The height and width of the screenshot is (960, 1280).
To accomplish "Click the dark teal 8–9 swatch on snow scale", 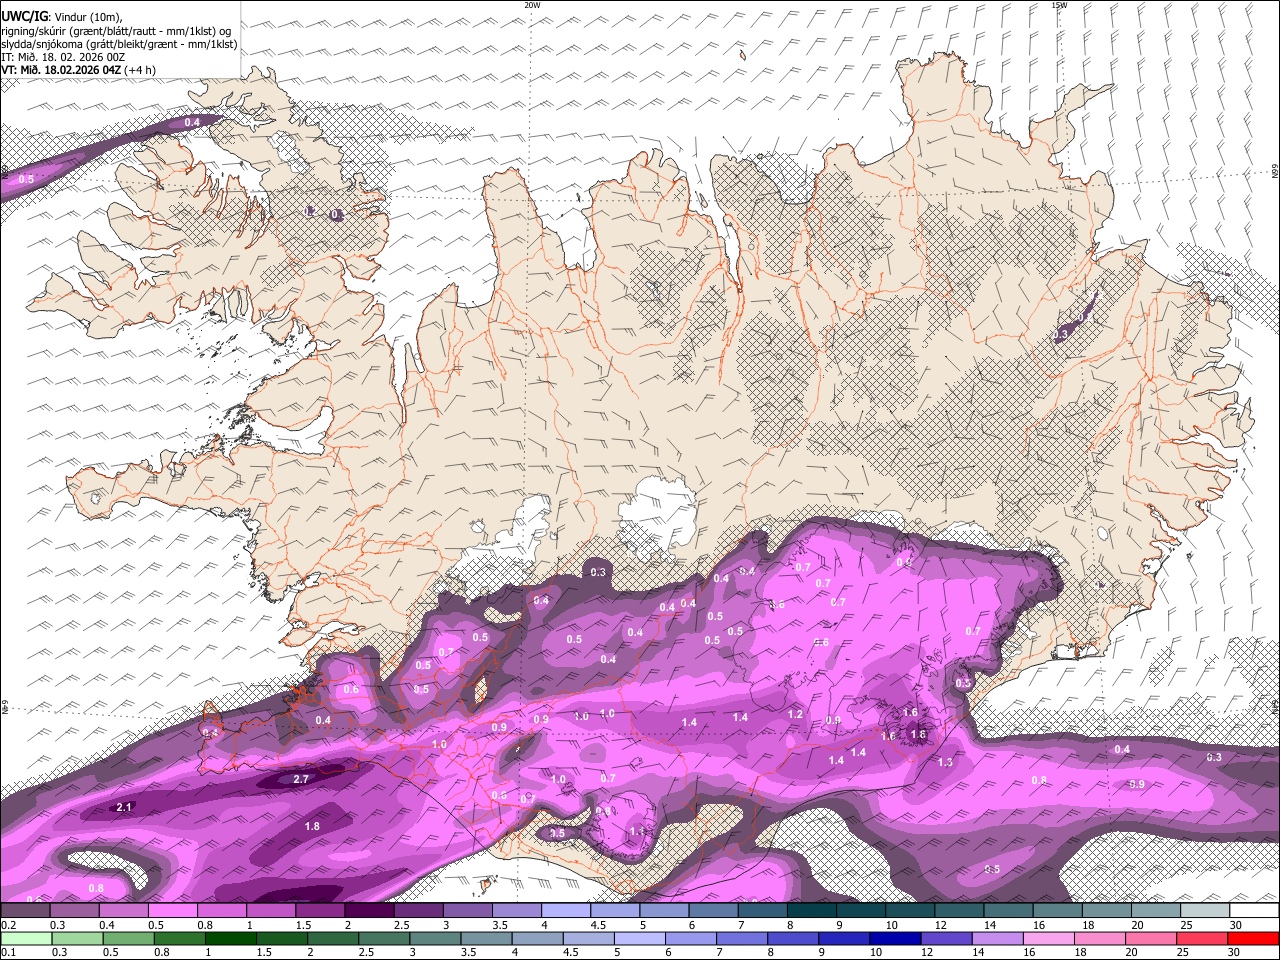I will pos(812,911).
